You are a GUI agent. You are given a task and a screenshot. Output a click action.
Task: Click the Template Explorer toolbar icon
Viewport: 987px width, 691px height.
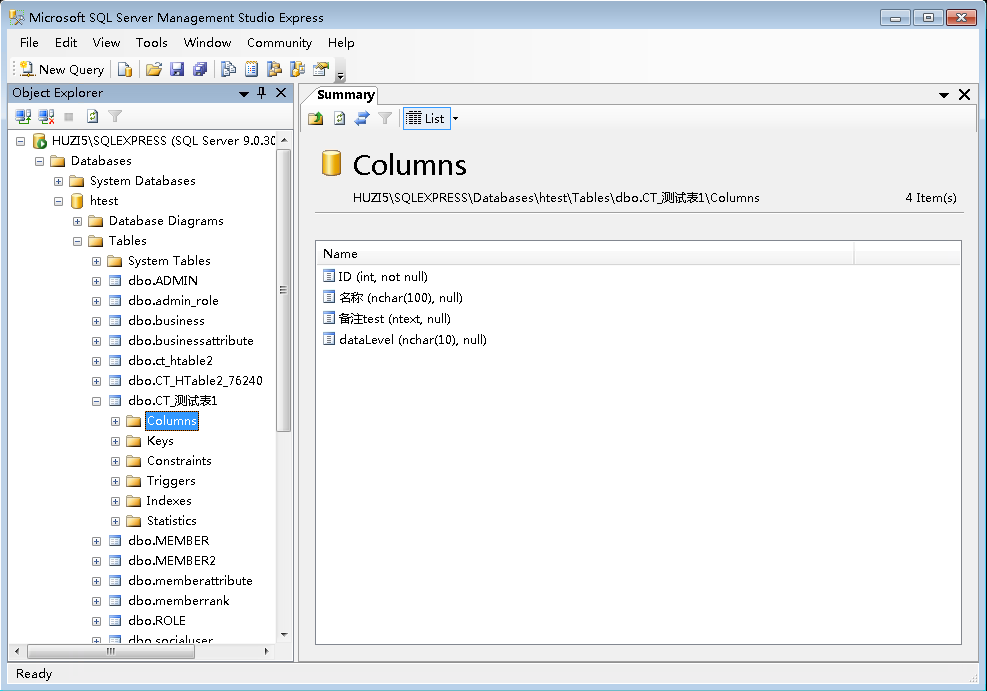click(x=297, y=69)
